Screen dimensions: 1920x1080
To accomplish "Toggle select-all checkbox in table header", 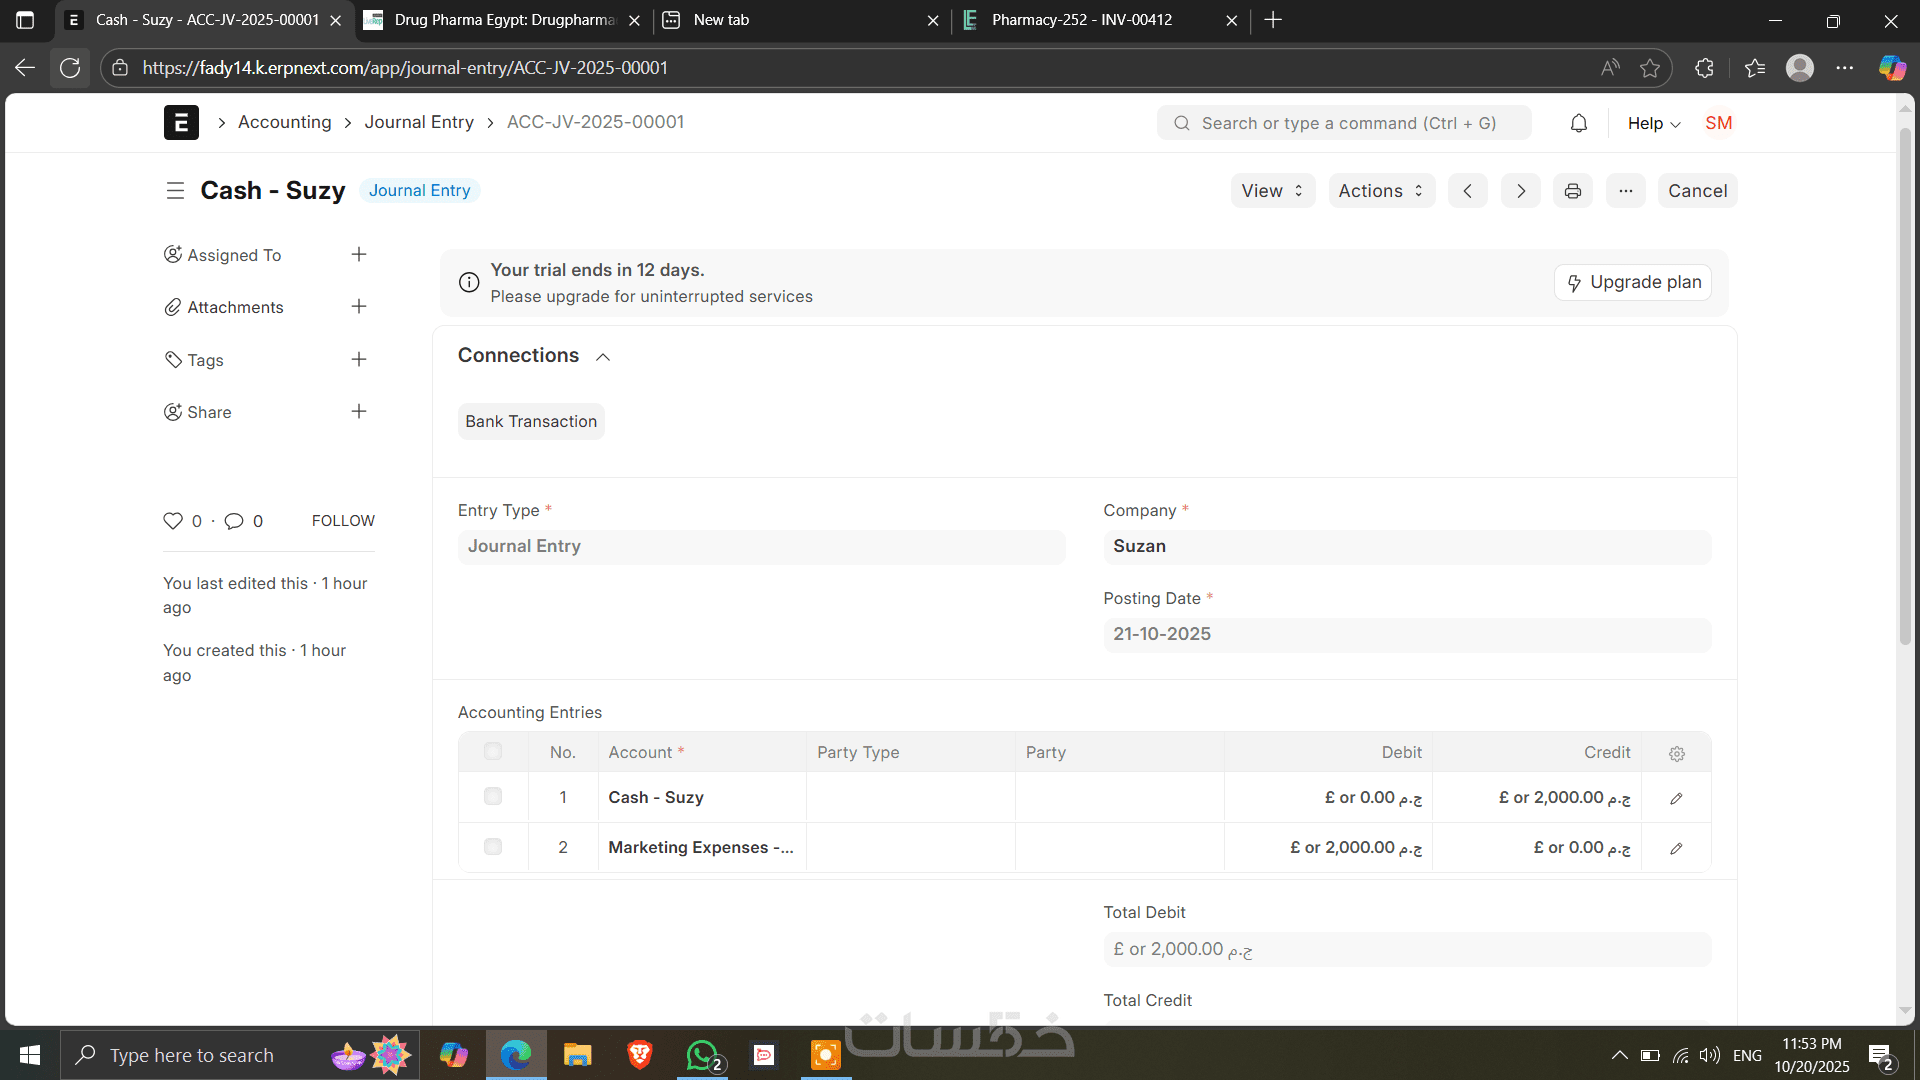I will coord(493,752).
